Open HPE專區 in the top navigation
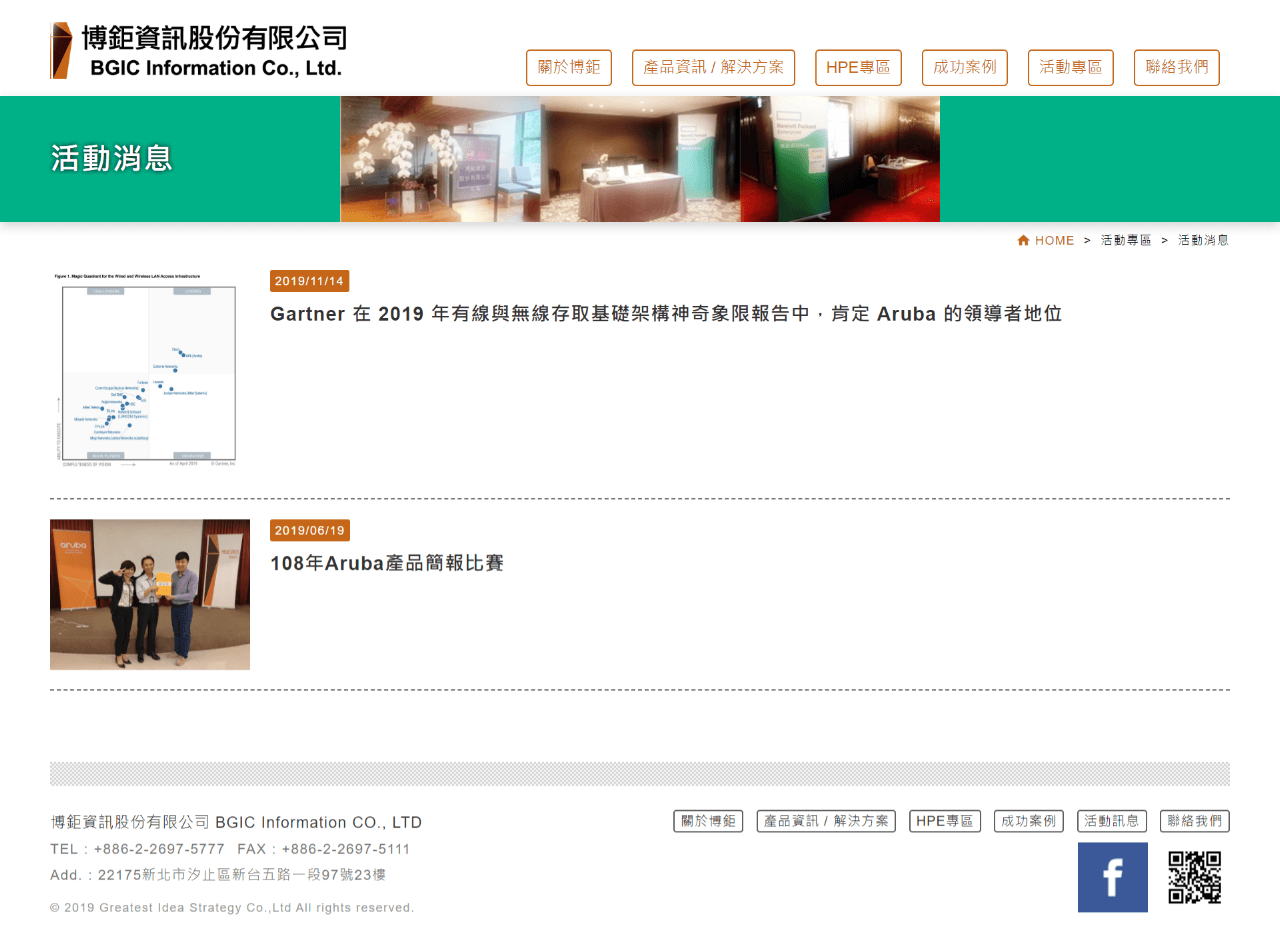The image size is (1280, 939). (858, 68)
